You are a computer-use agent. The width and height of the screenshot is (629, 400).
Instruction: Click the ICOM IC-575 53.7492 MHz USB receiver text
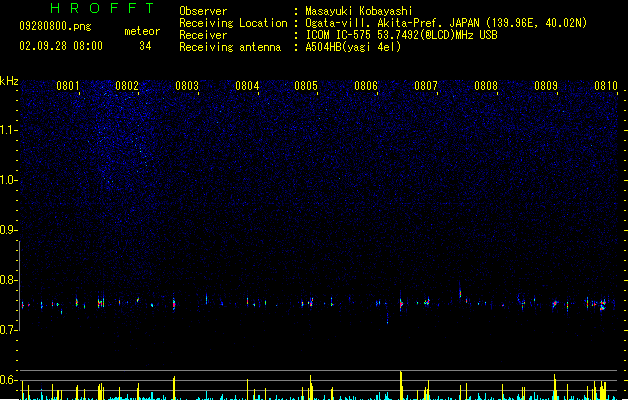tap(401, 35)
